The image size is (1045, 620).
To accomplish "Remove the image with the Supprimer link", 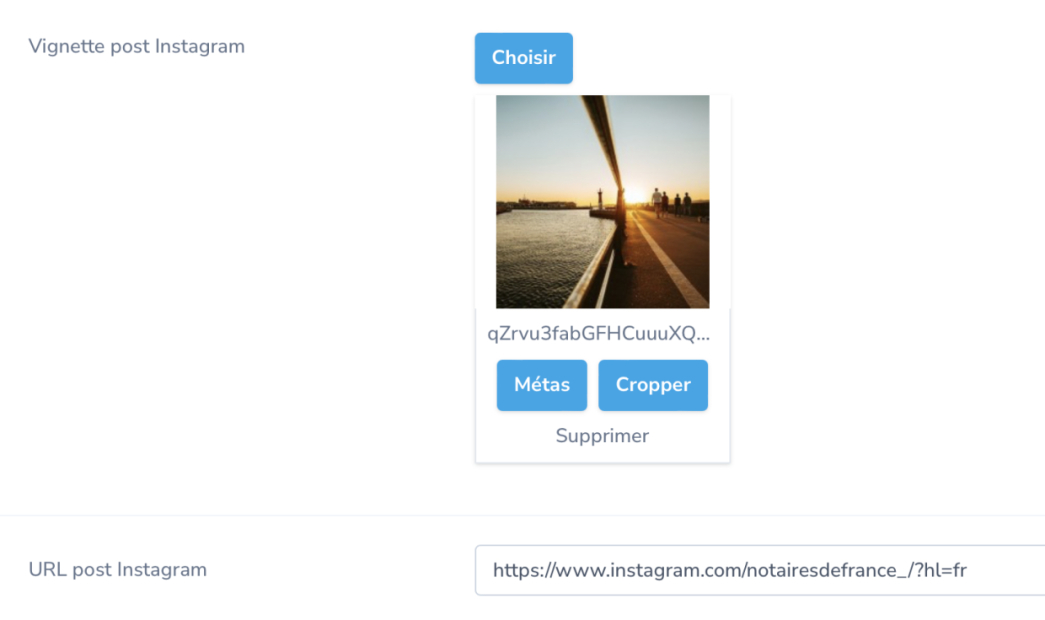I will (x=602, y=436).
